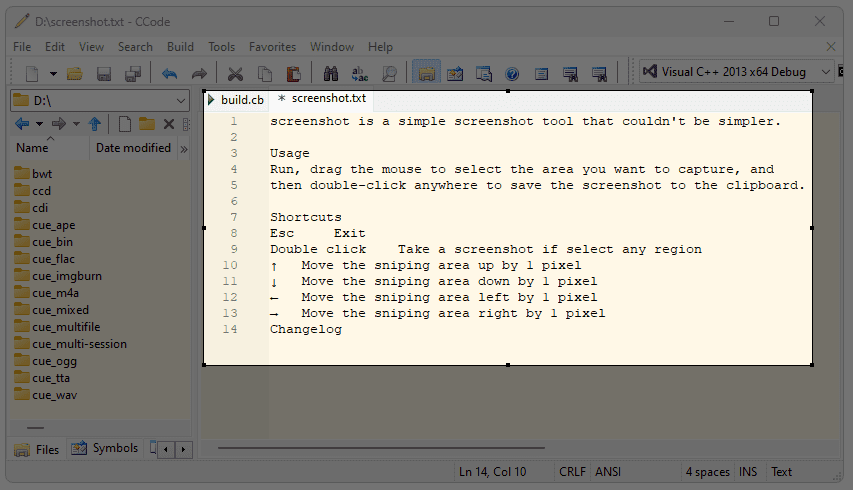Open Find with the binoculars icon

coord(331,73)
